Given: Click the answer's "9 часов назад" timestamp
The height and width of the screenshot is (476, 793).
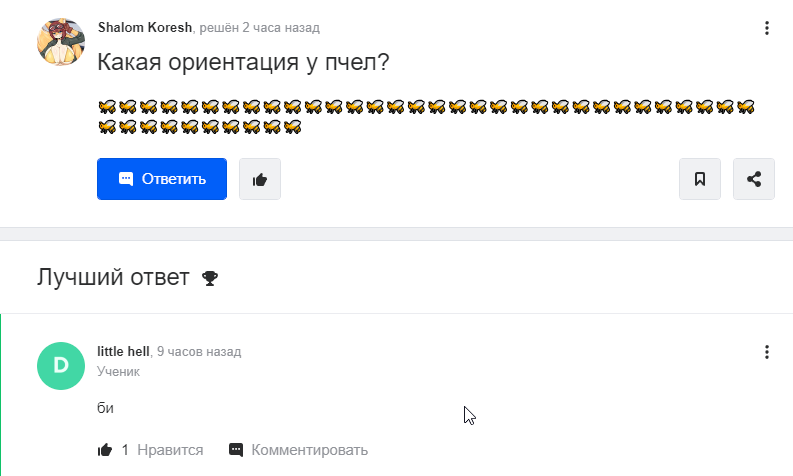Looking at the screenshot, I should click(199, 352).
